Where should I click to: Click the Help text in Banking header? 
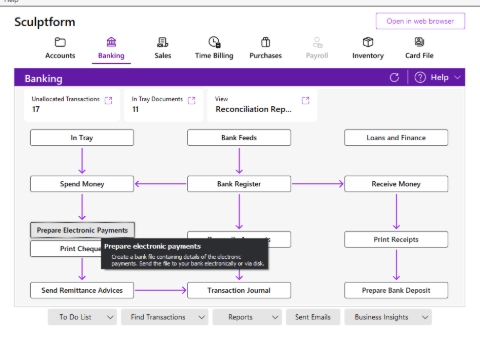tap(439, 78)
